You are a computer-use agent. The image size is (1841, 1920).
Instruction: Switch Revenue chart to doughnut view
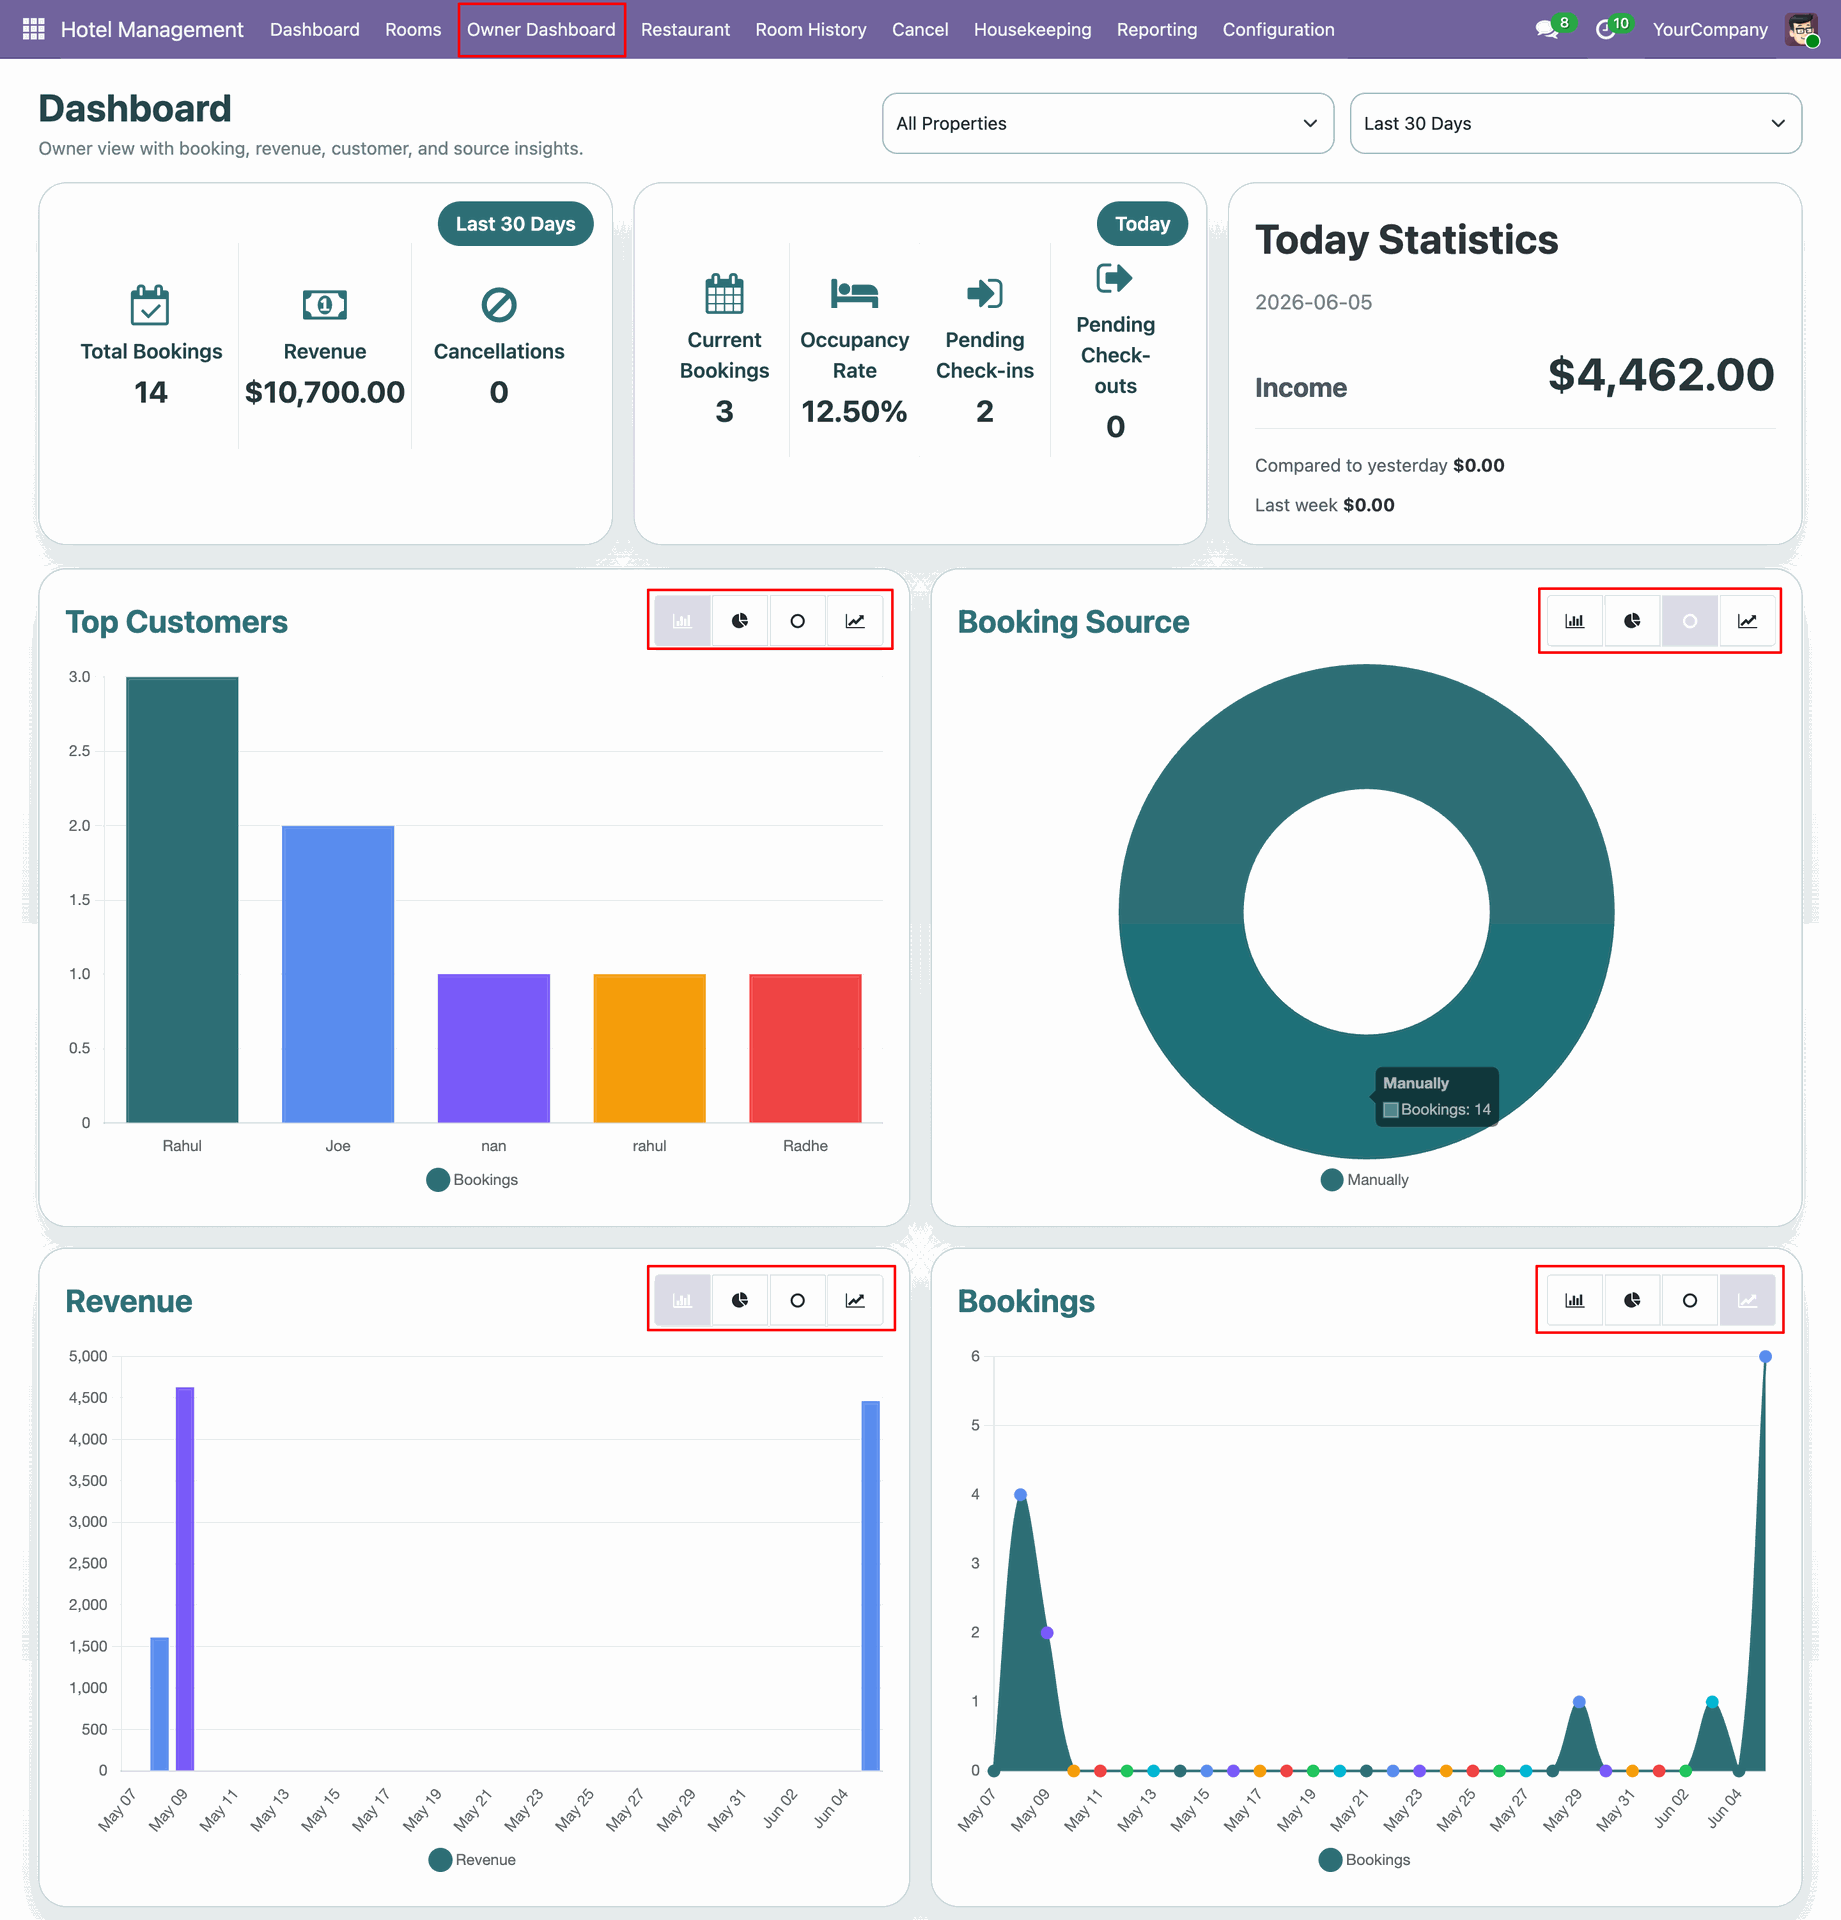[x=797, y=1300]
